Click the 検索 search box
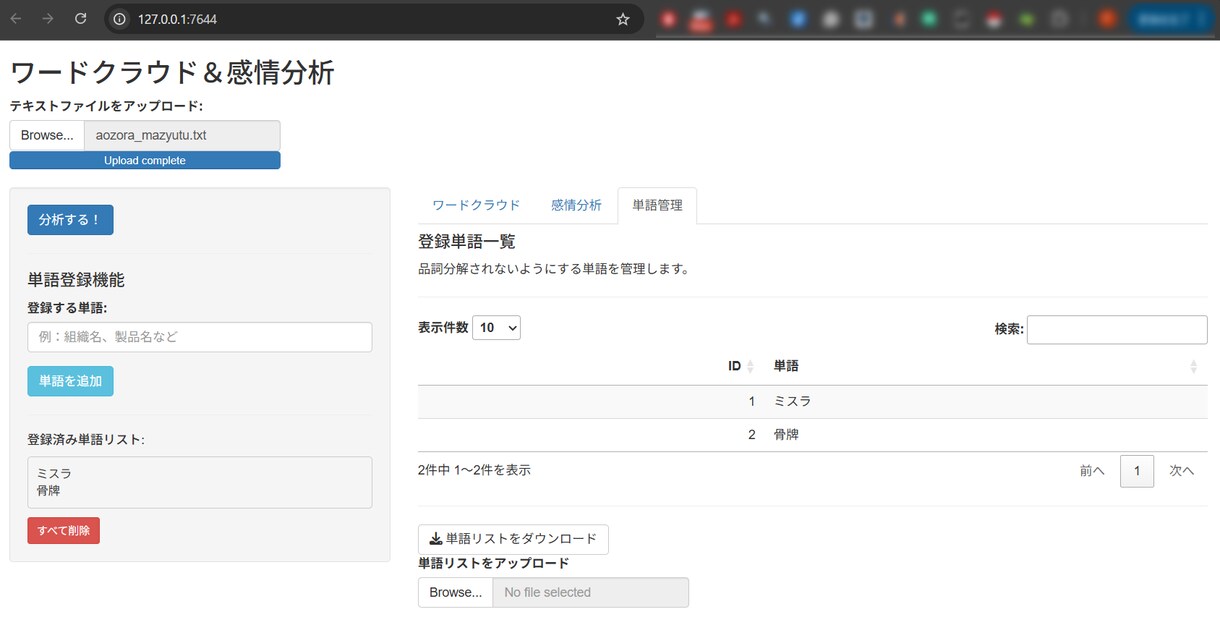Image resolution: width=1220 pixels, height=625 pixels. [x=1117, y=329]
